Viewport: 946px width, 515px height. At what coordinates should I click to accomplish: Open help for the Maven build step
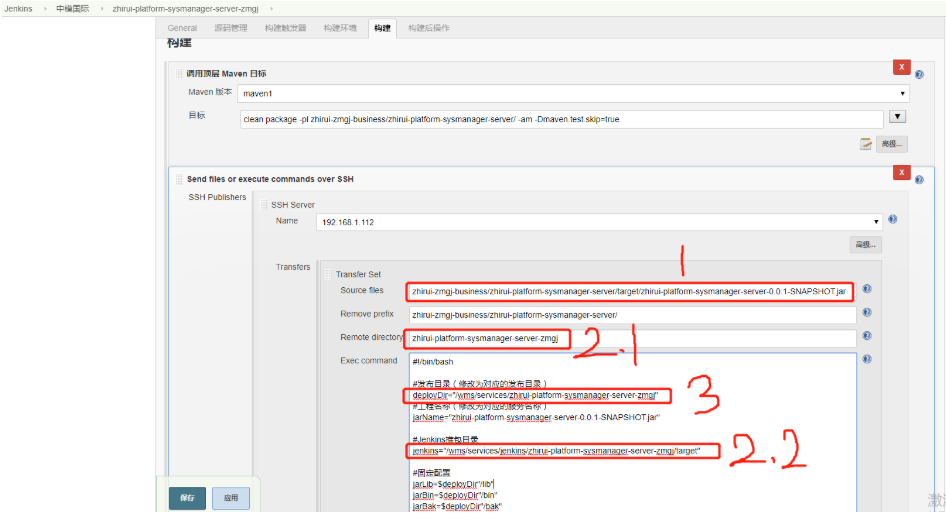click(919, 75)
